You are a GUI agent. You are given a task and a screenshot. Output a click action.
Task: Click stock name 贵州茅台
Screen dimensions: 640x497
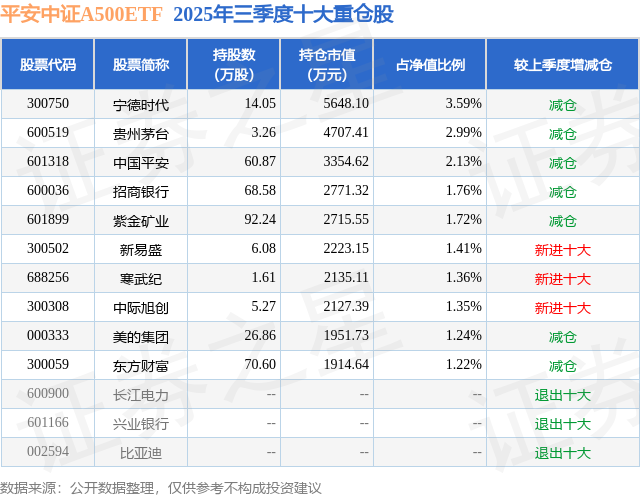(x=141, y=134)
